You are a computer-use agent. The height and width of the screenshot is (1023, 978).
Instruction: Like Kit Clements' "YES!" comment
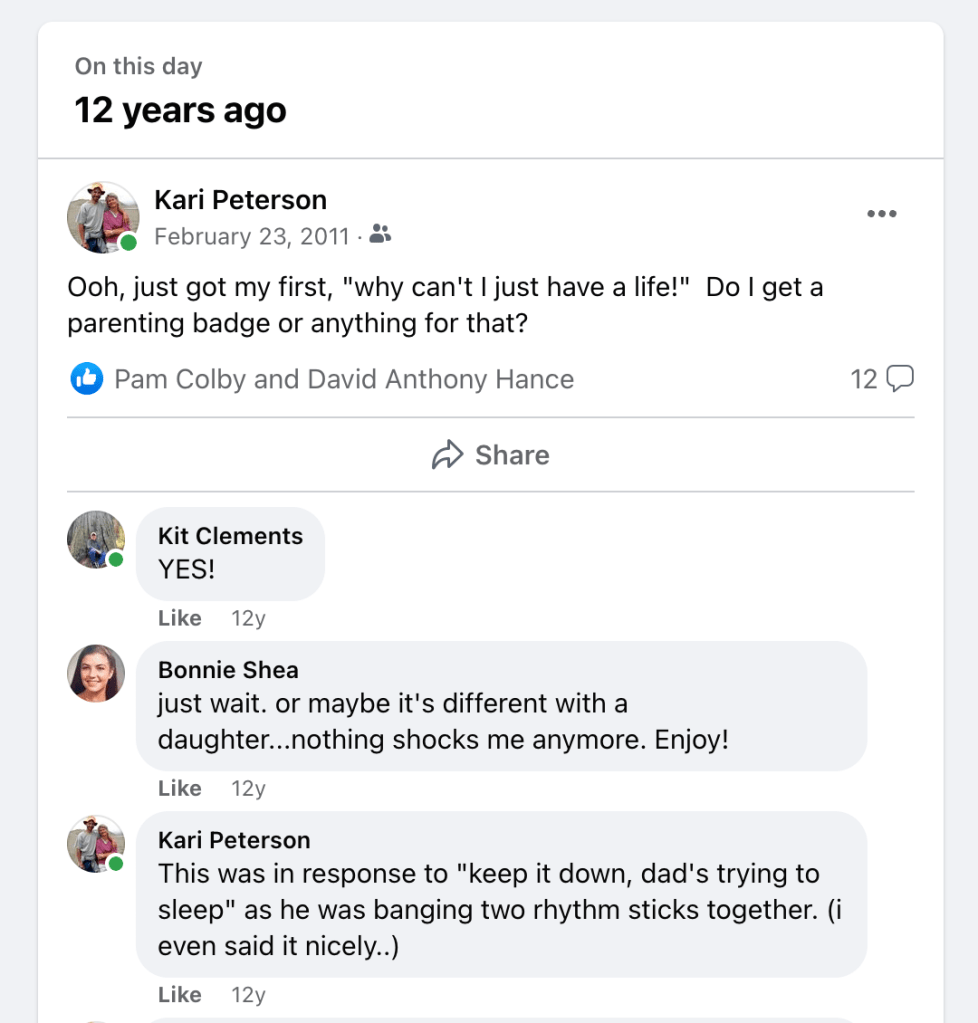[x=180, y=618]
